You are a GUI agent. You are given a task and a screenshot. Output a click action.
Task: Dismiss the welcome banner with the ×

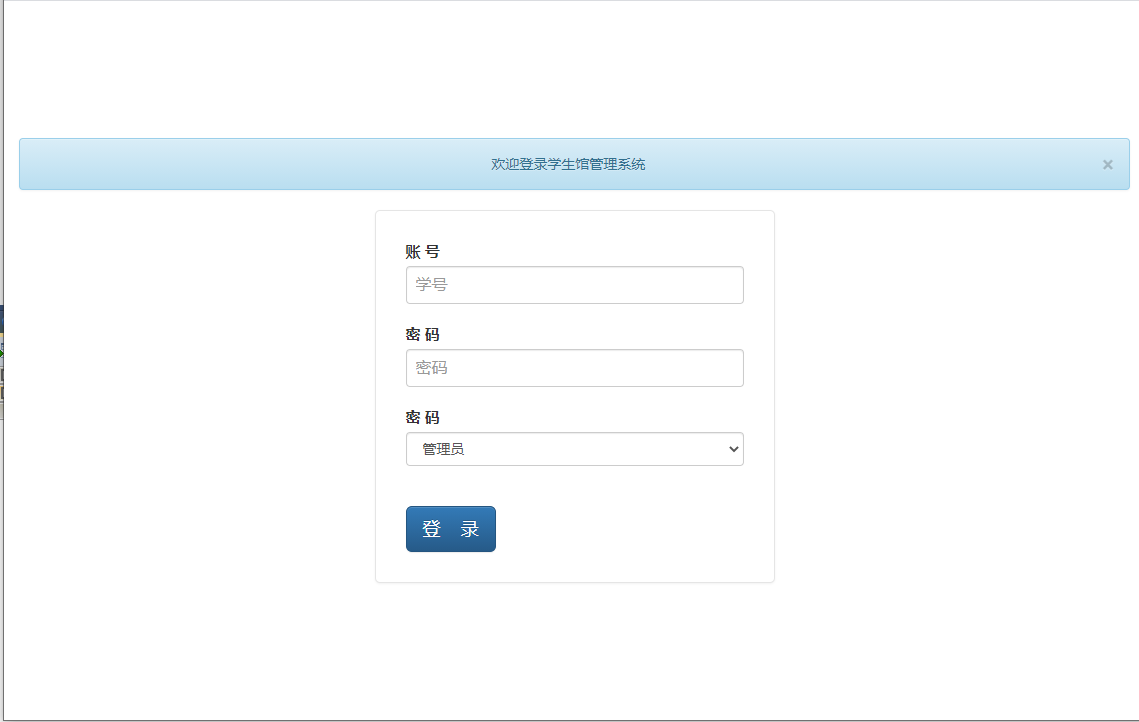click(1107, 165)
